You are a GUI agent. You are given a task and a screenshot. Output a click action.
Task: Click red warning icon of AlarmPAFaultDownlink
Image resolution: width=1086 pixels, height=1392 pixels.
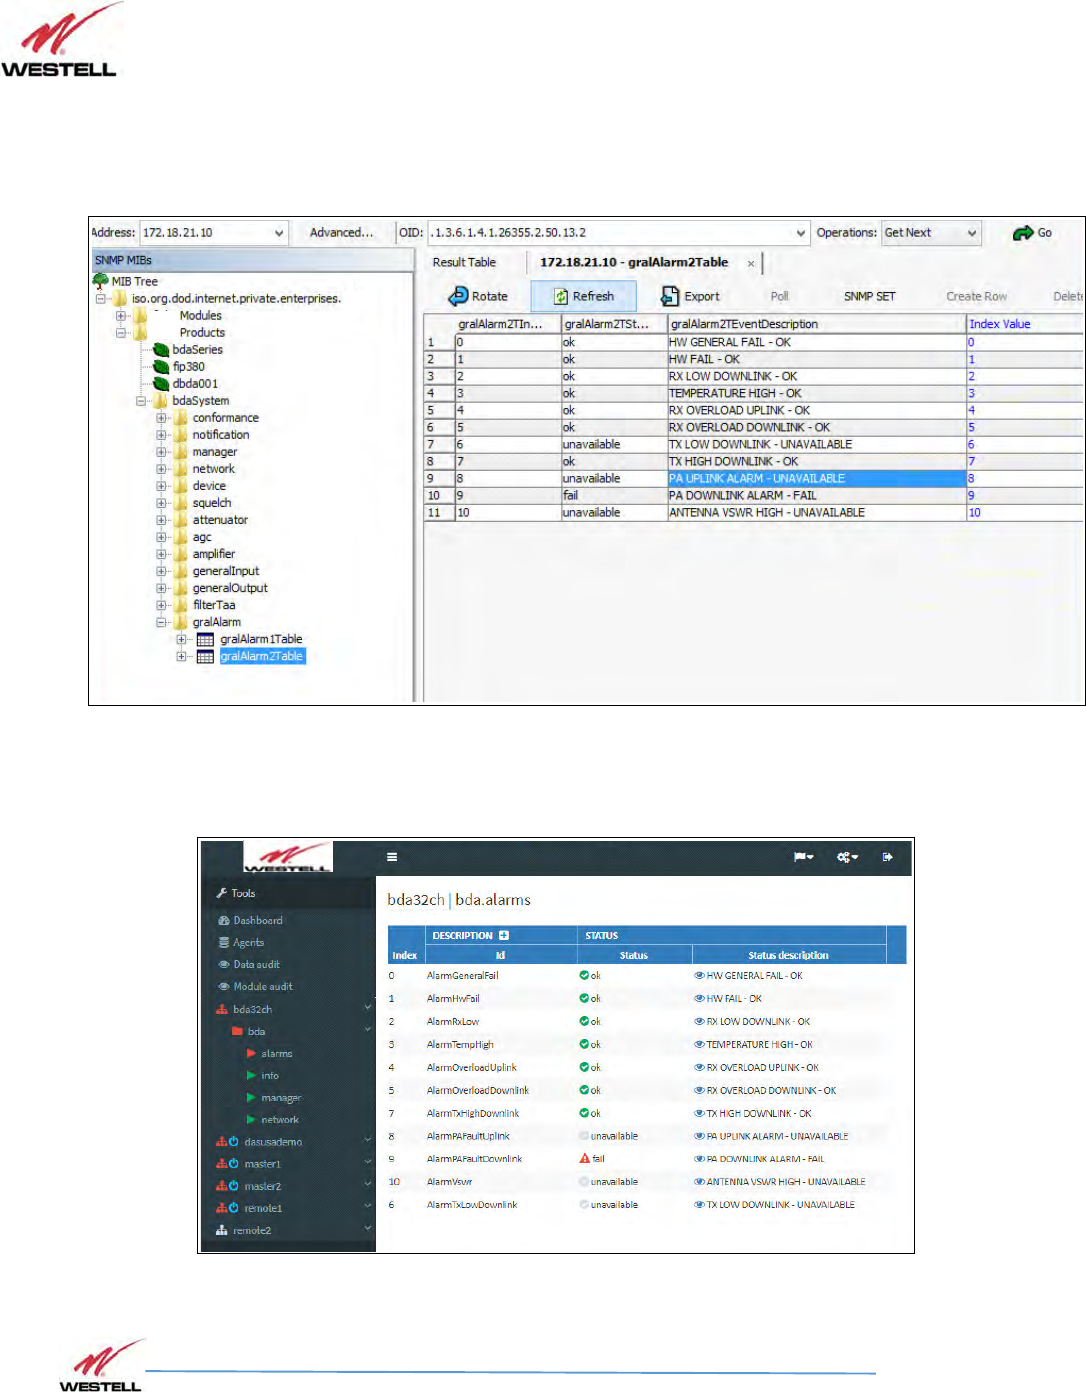click(x=585, y=1158)
